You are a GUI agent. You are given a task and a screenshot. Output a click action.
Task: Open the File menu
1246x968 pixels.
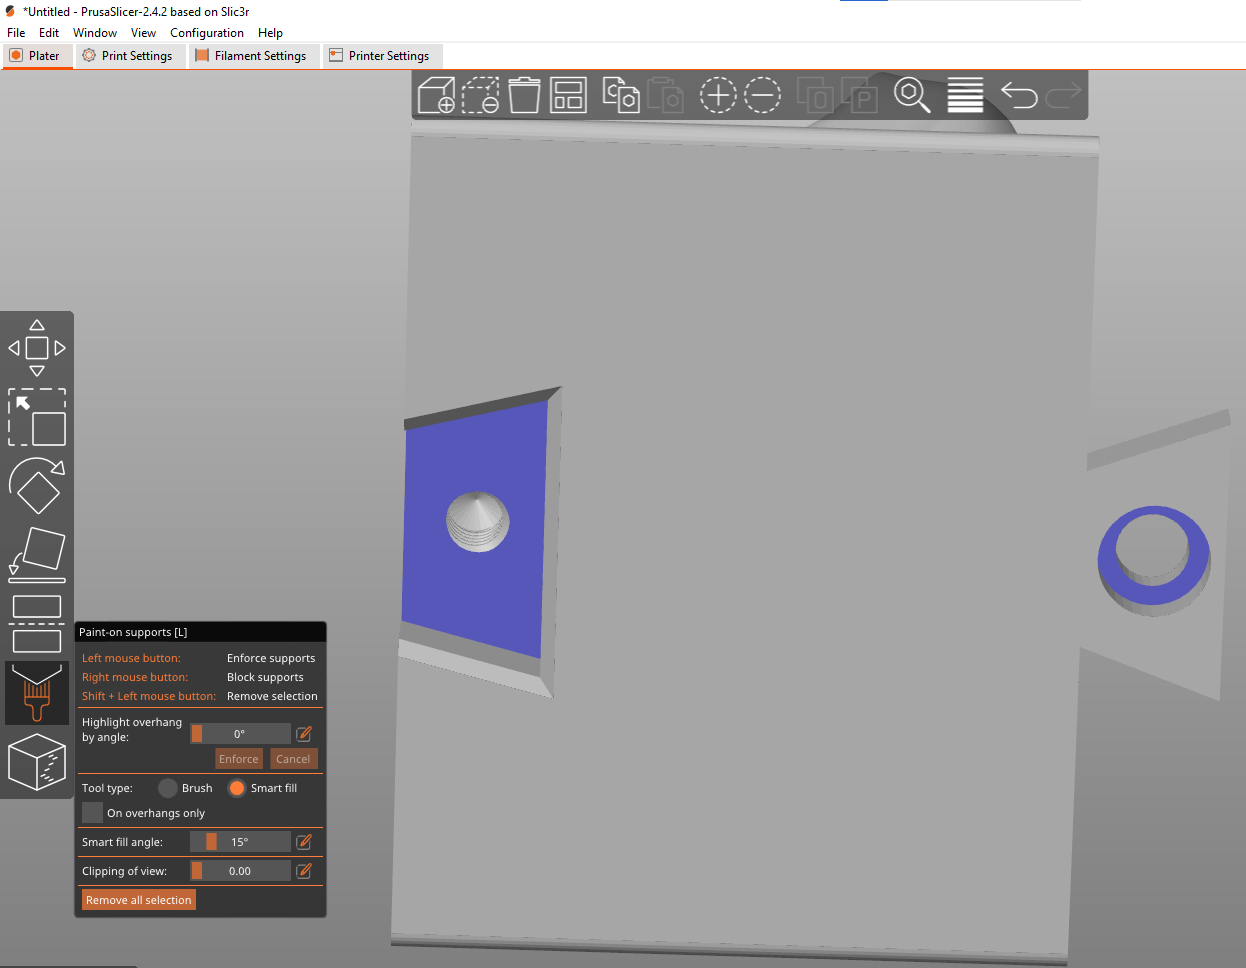[x=16, y=33]
